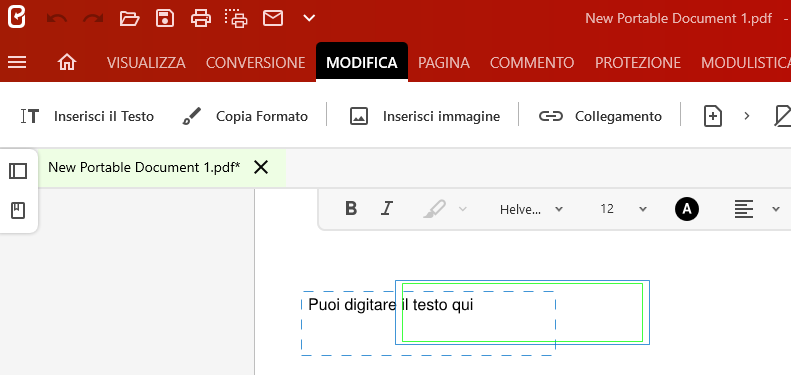This screenshot has width=791, height=375.
Task: Switch to the PAGINA tab
Action: click(444, 63)
